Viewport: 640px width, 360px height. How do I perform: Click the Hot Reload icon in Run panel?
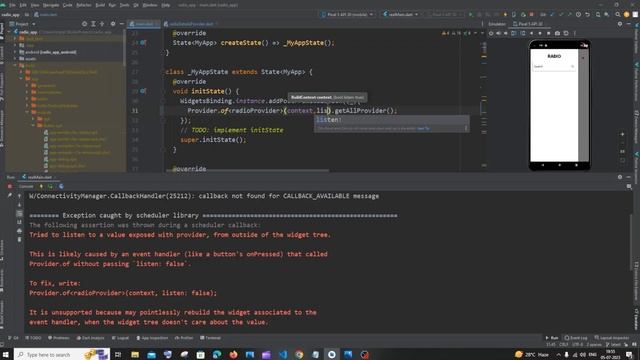[41, 187]
